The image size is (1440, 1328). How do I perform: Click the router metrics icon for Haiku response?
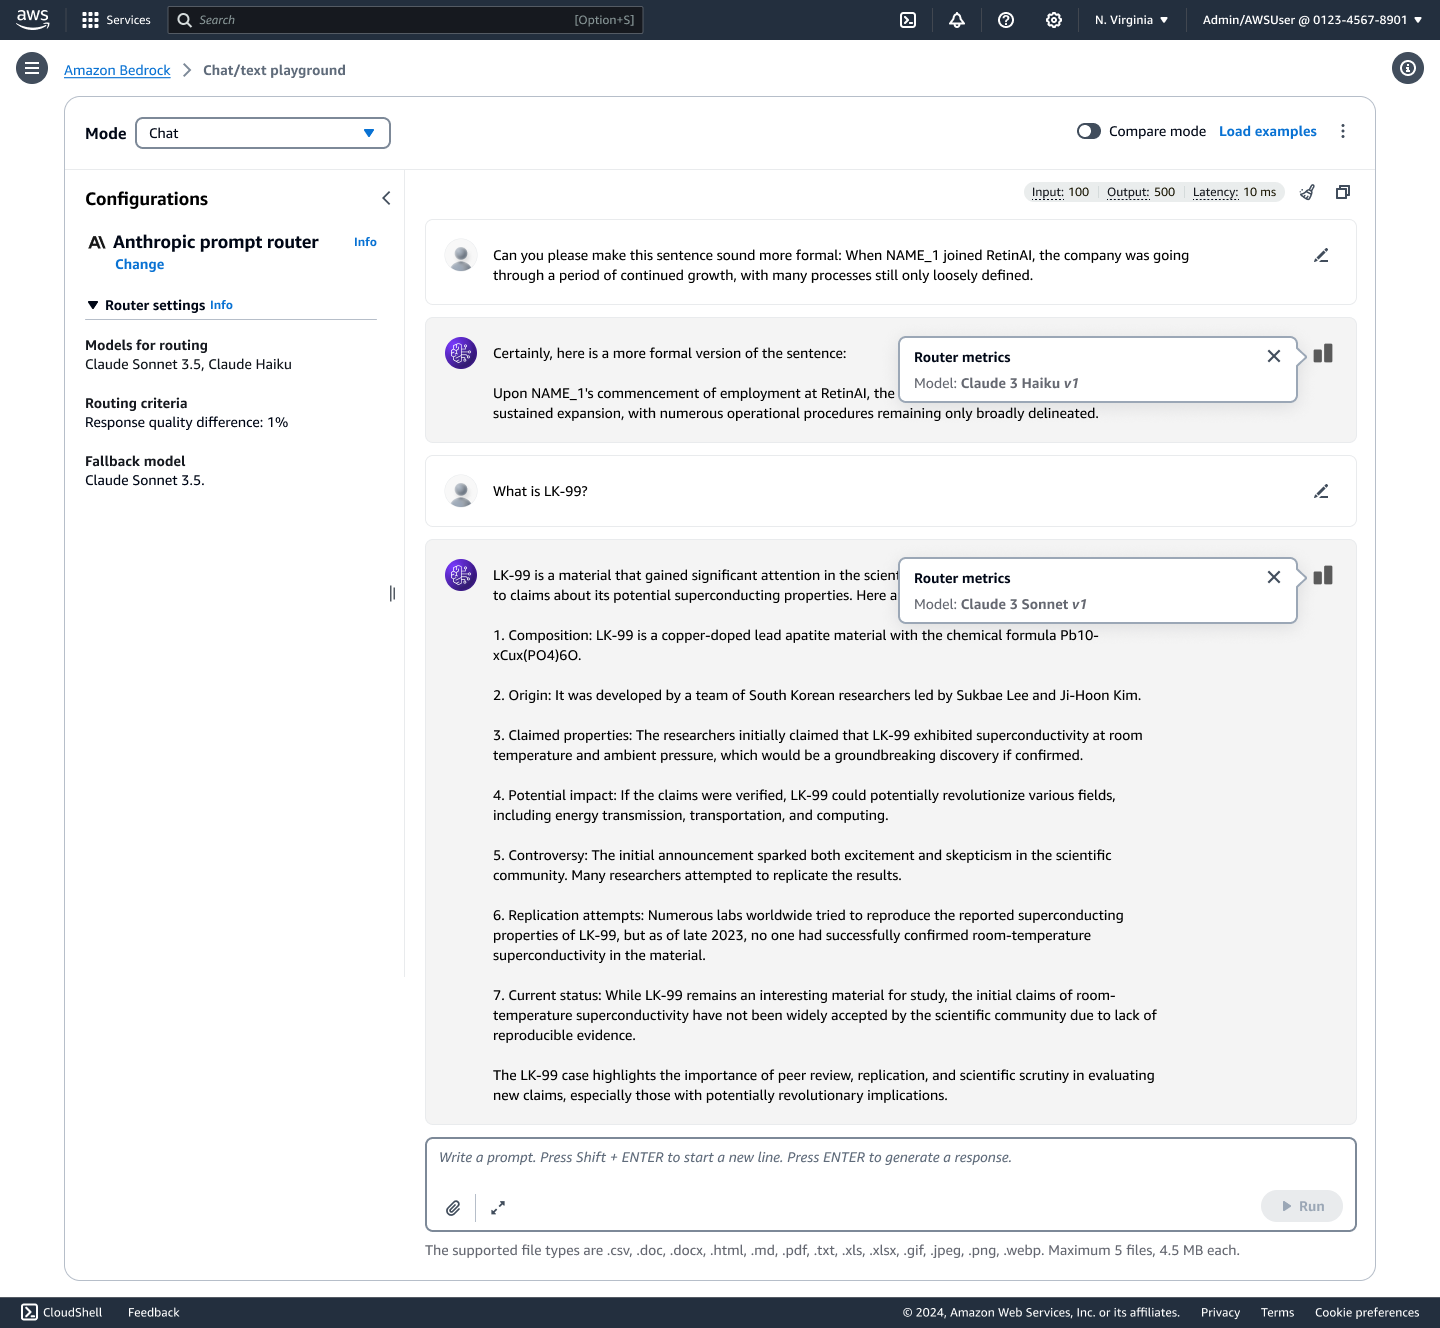(x=1323, y=354)
